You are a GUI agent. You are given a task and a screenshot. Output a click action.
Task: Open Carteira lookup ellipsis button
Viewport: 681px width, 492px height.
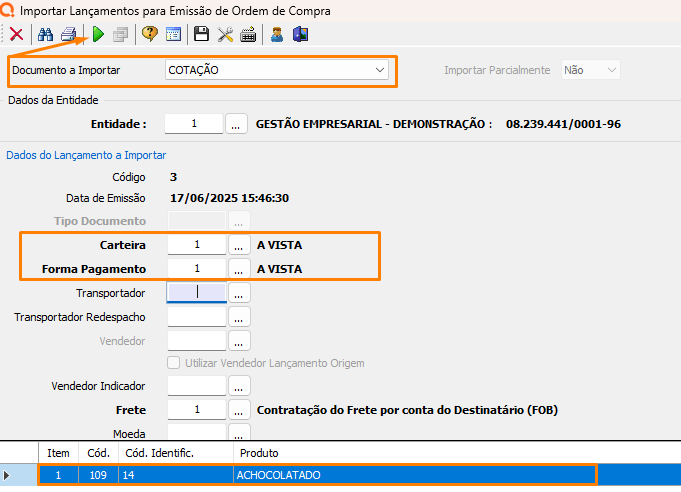click(x=239, y=245)
